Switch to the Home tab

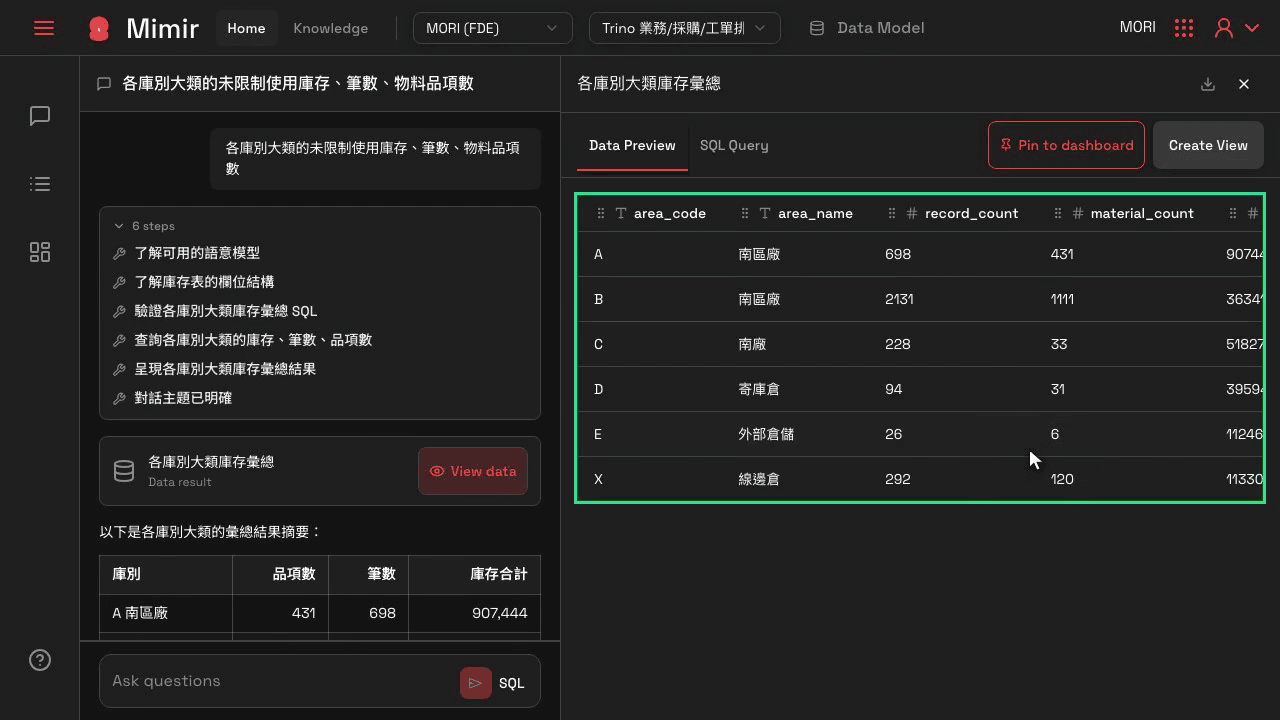tap(246, 28)
